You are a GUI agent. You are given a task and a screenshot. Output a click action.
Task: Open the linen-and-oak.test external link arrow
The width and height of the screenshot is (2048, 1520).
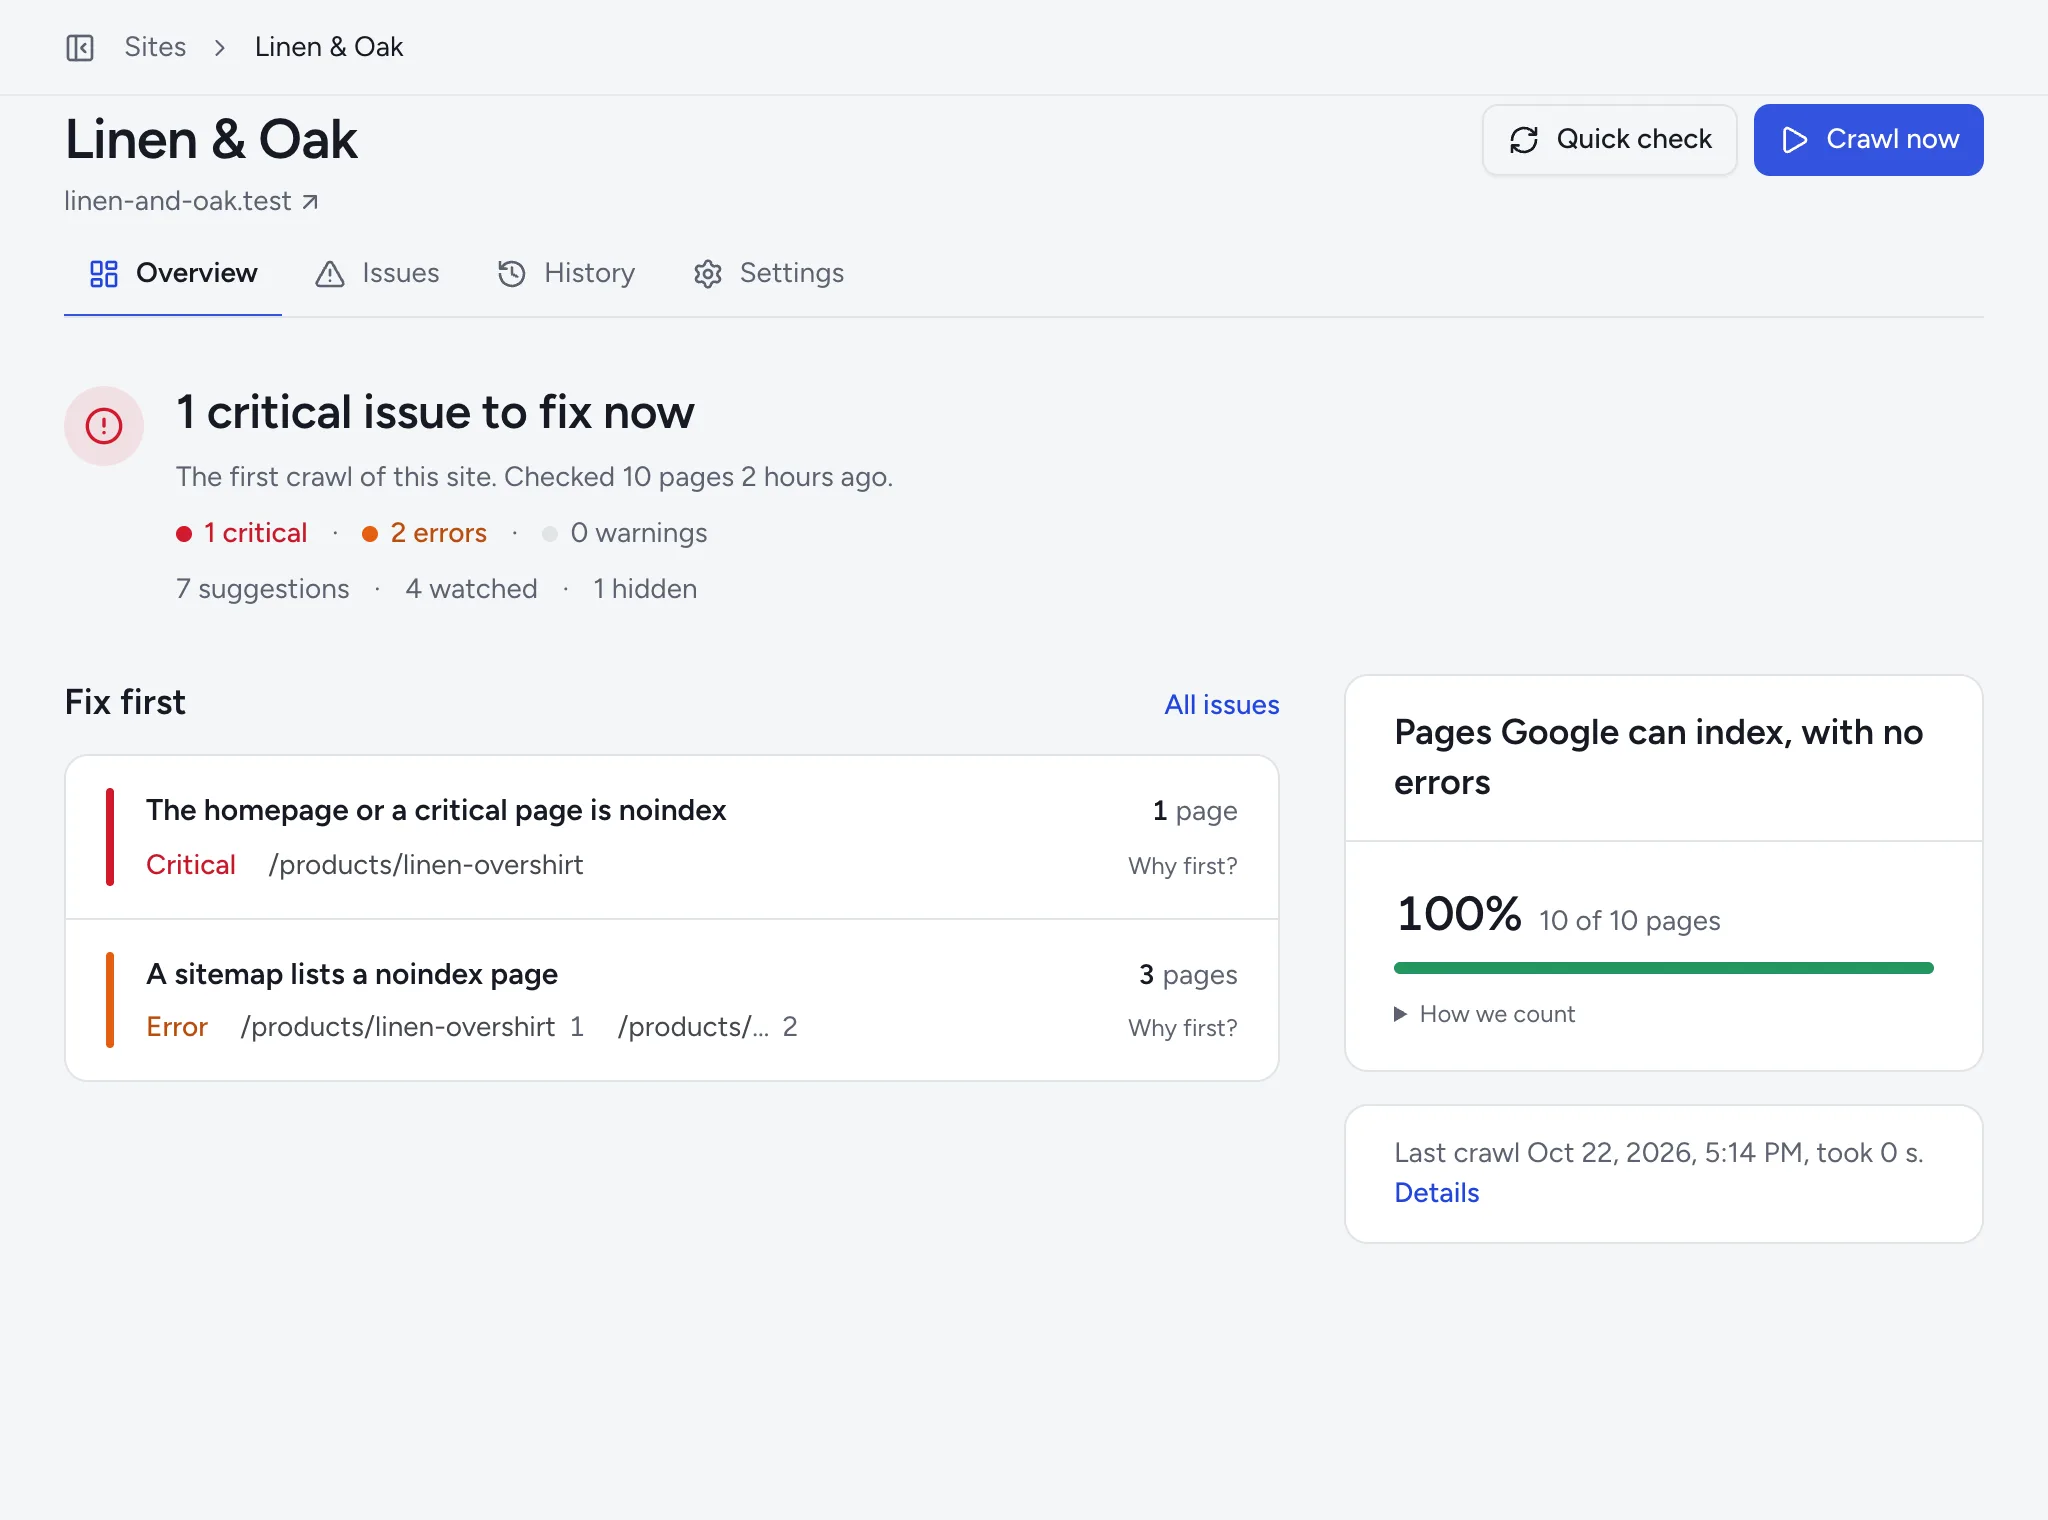310,202
